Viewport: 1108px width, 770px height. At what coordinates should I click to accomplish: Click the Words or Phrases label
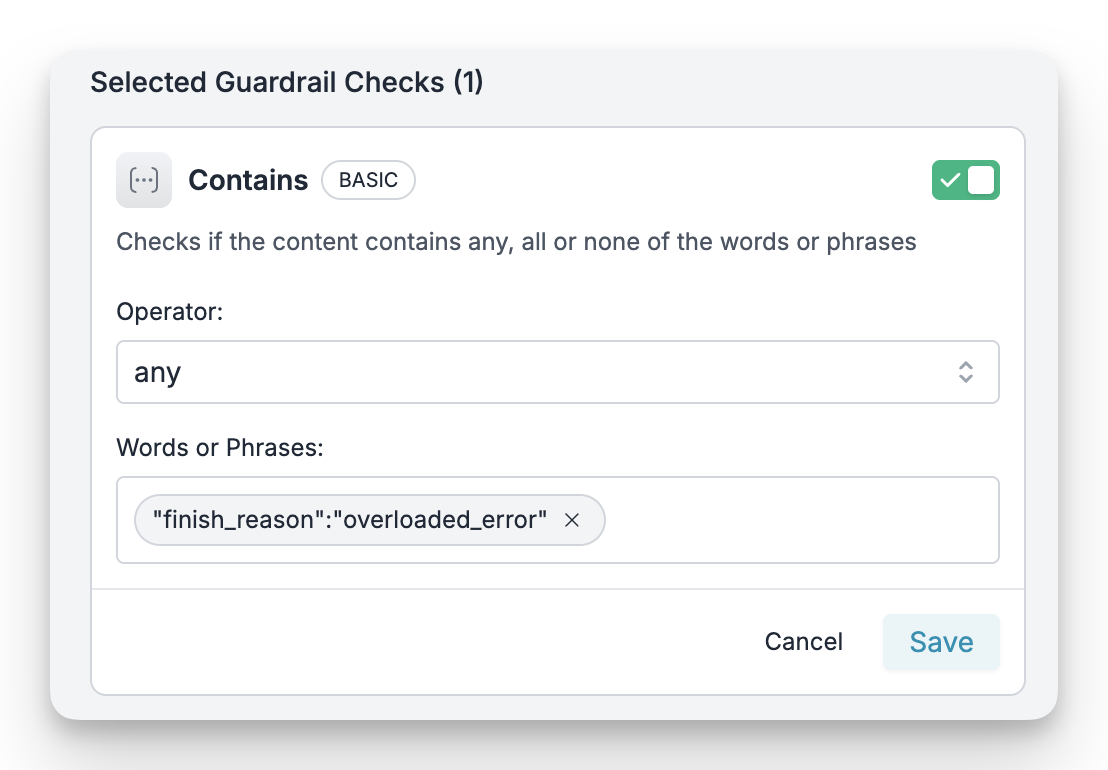[220, 448]
